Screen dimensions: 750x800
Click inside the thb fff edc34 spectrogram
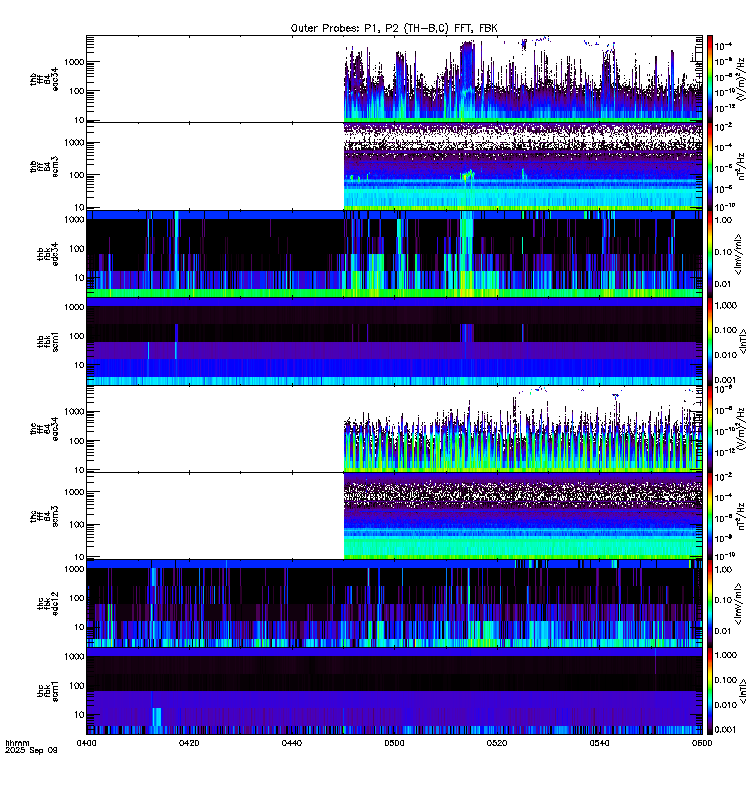[x=394, y=79]
